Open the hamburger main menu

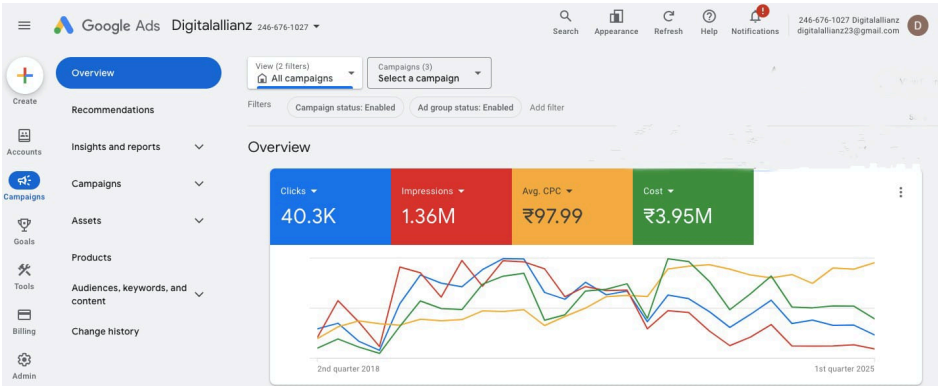pyautogui.click(x=25, y=26)
